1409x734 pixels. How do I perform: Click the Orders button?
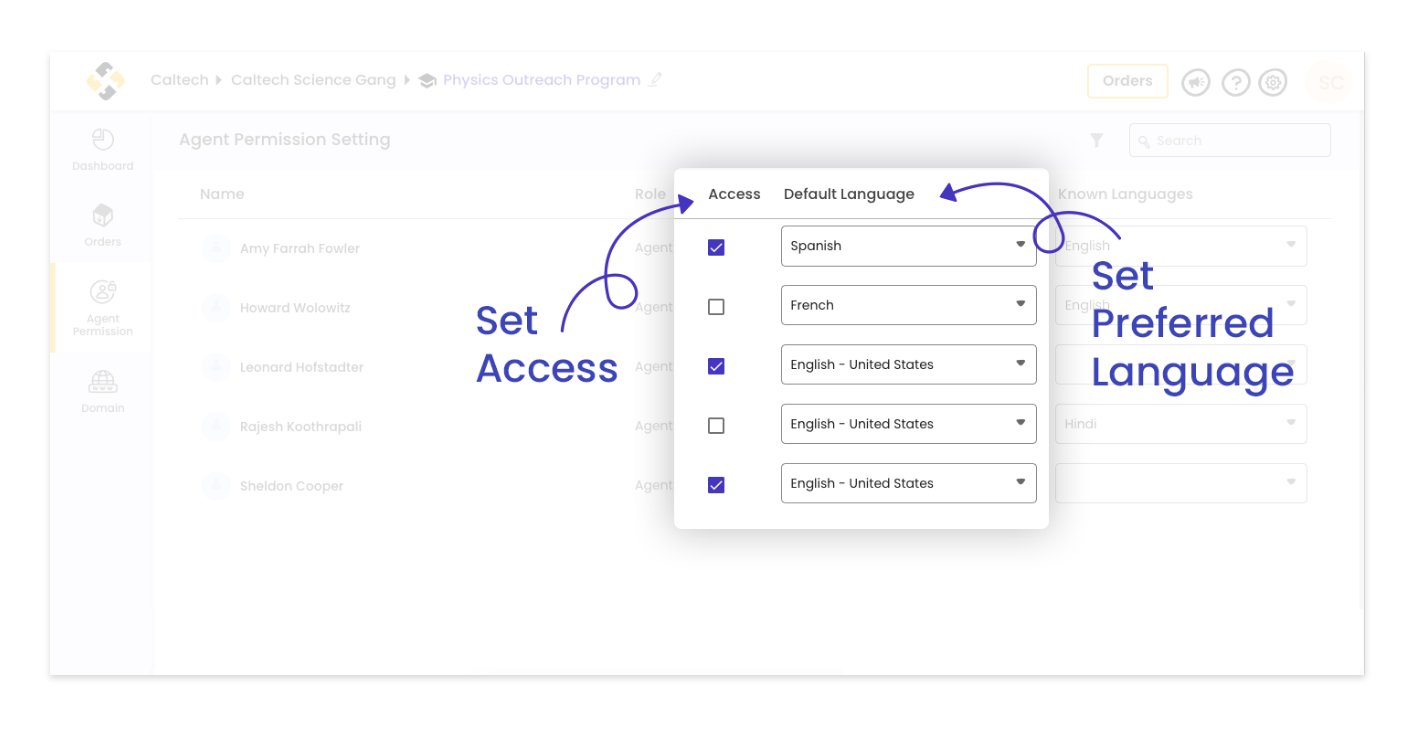tap(1127, 81)
